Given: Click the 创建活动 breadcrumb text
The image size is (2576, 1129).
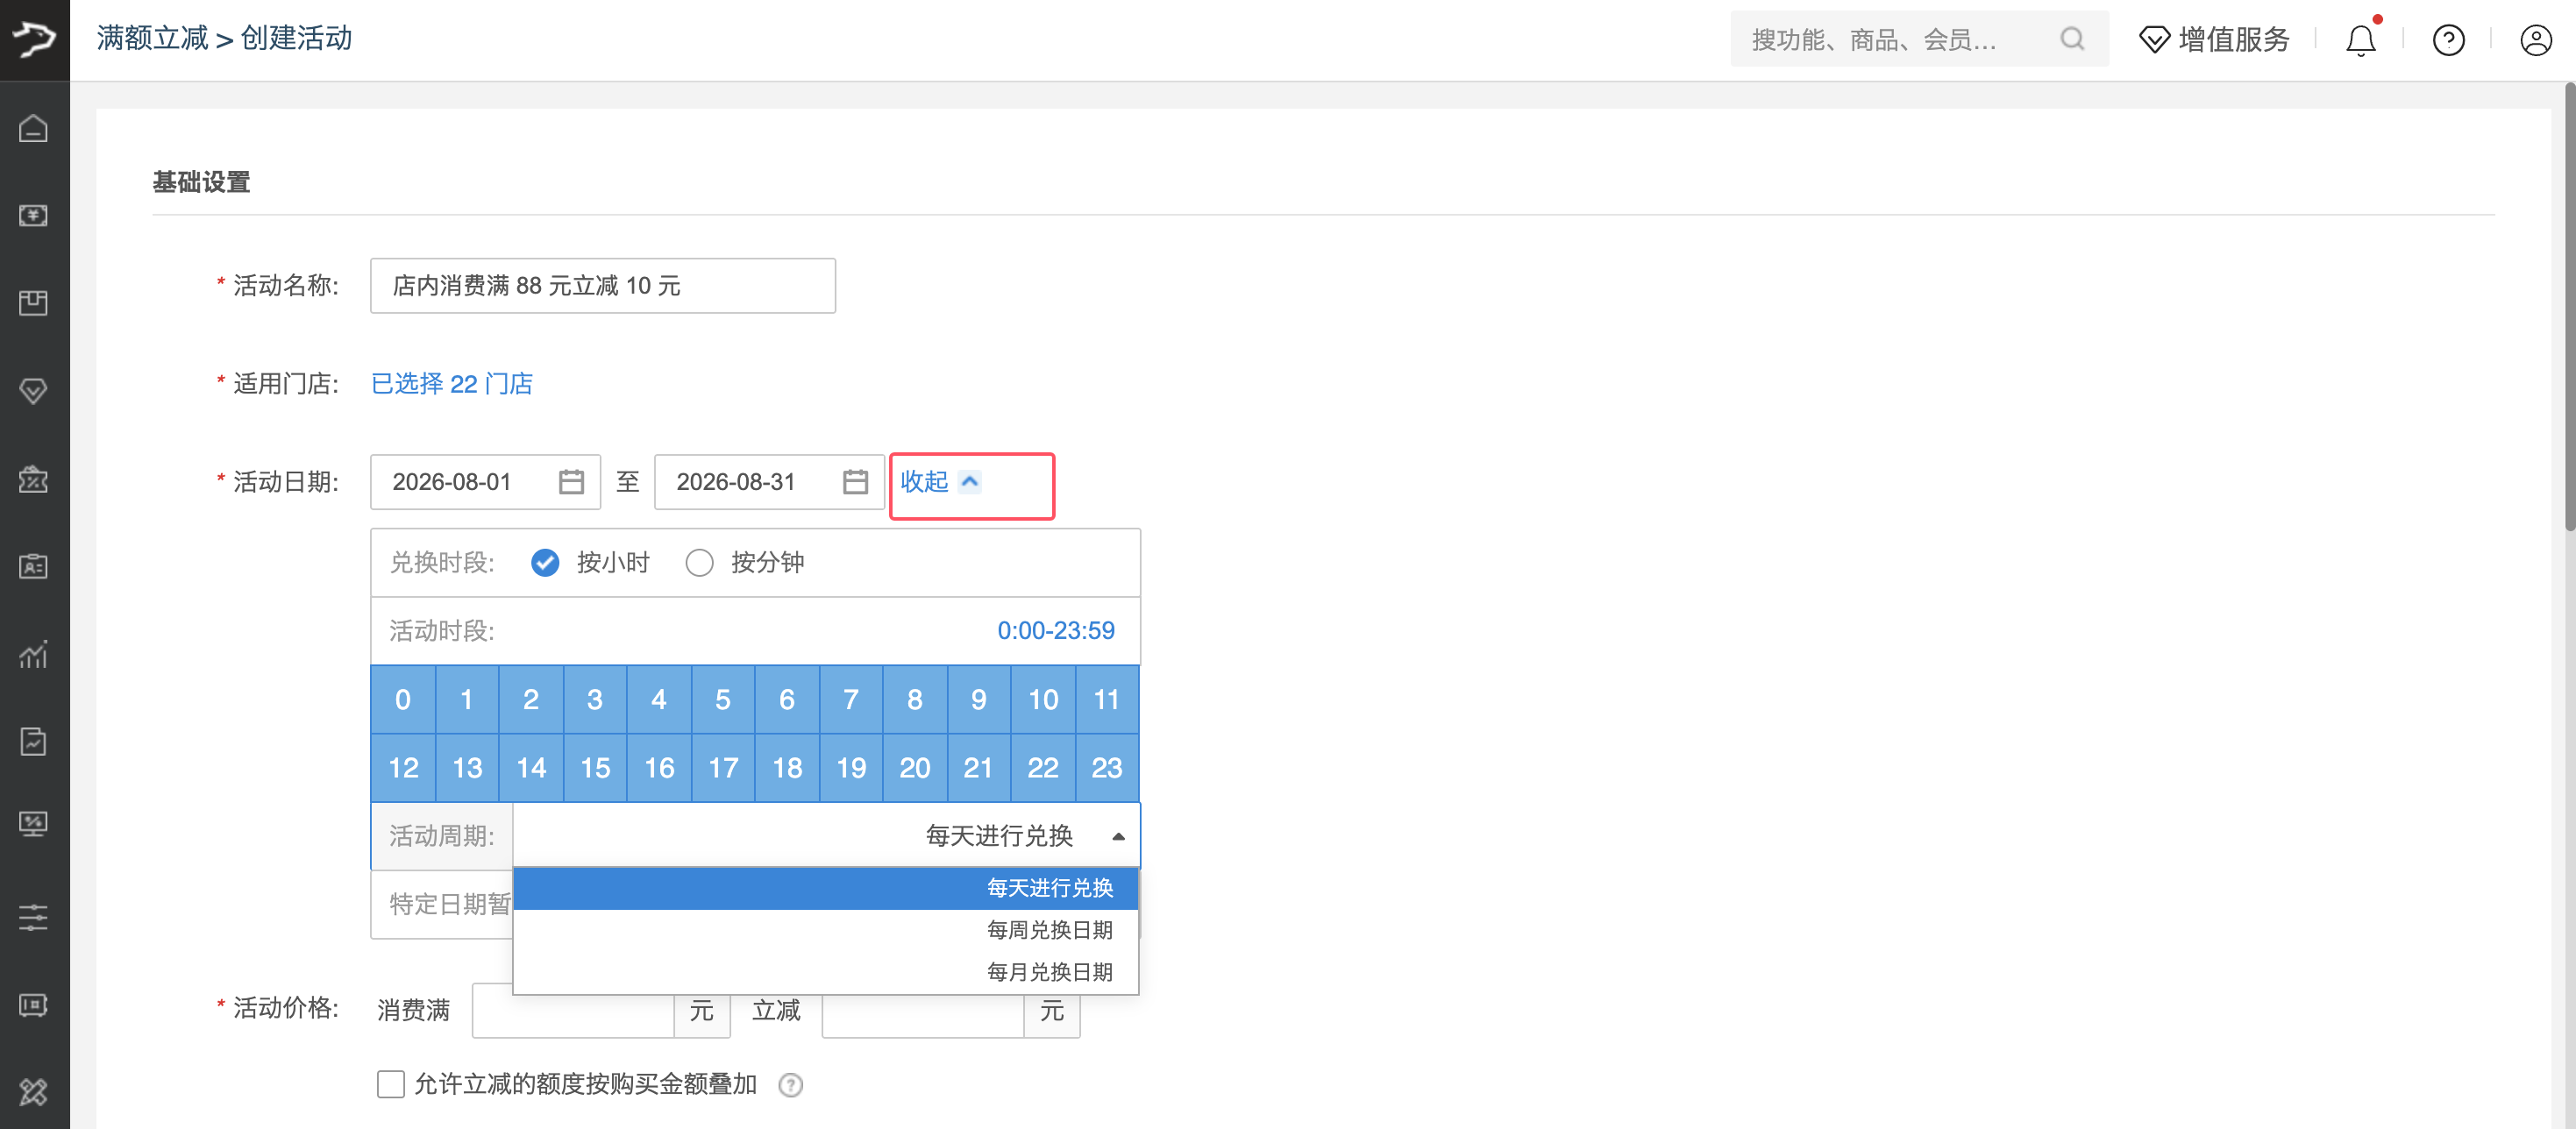Looking at the screenshot, I should coord(297,38).
